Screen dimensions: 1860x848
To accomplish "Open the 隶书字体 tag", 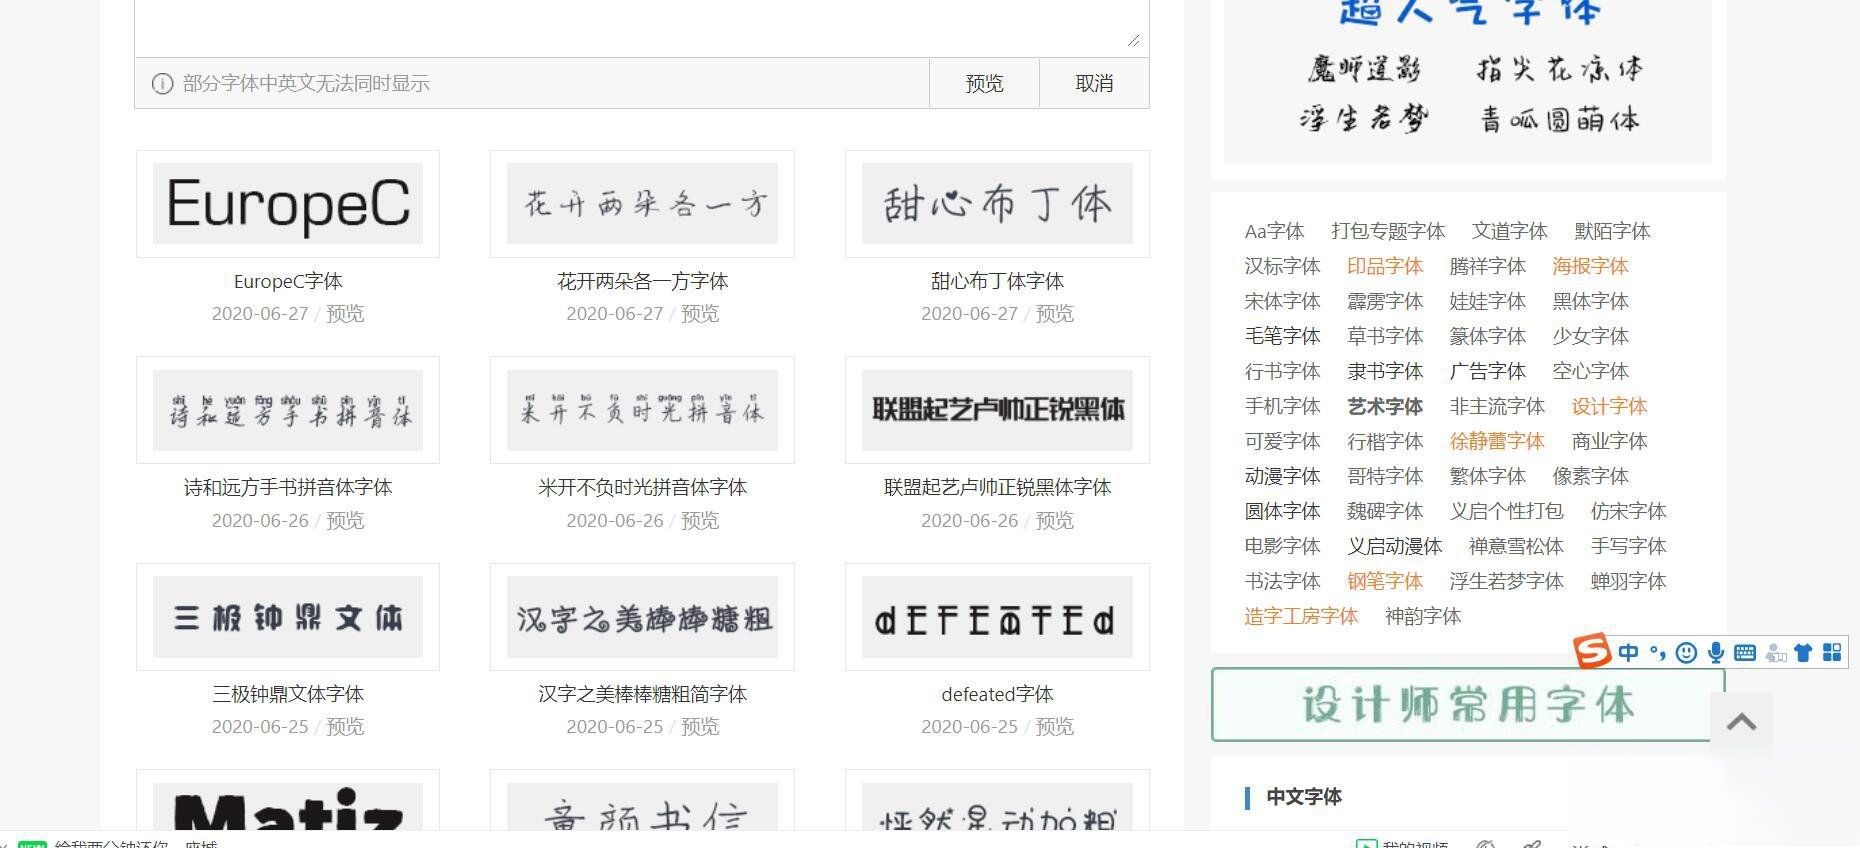I will (1384, 371).
